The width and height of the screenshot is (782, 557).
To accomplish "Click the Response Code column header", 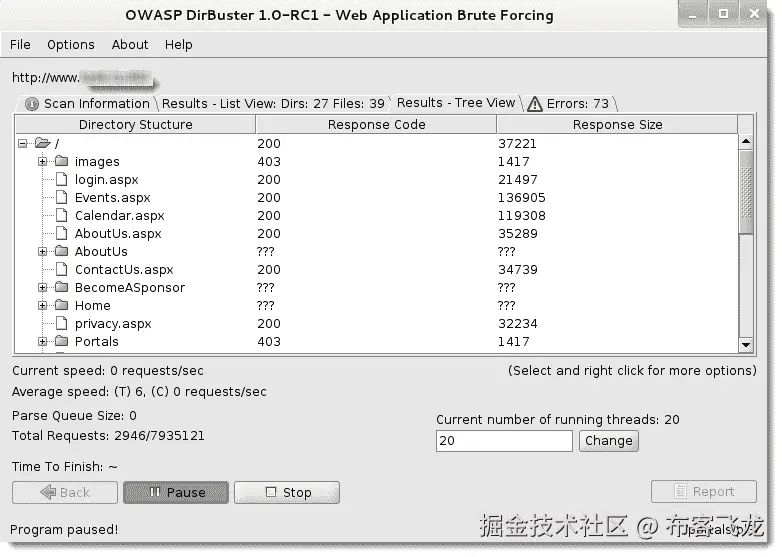I will click(x=377, y=125).
